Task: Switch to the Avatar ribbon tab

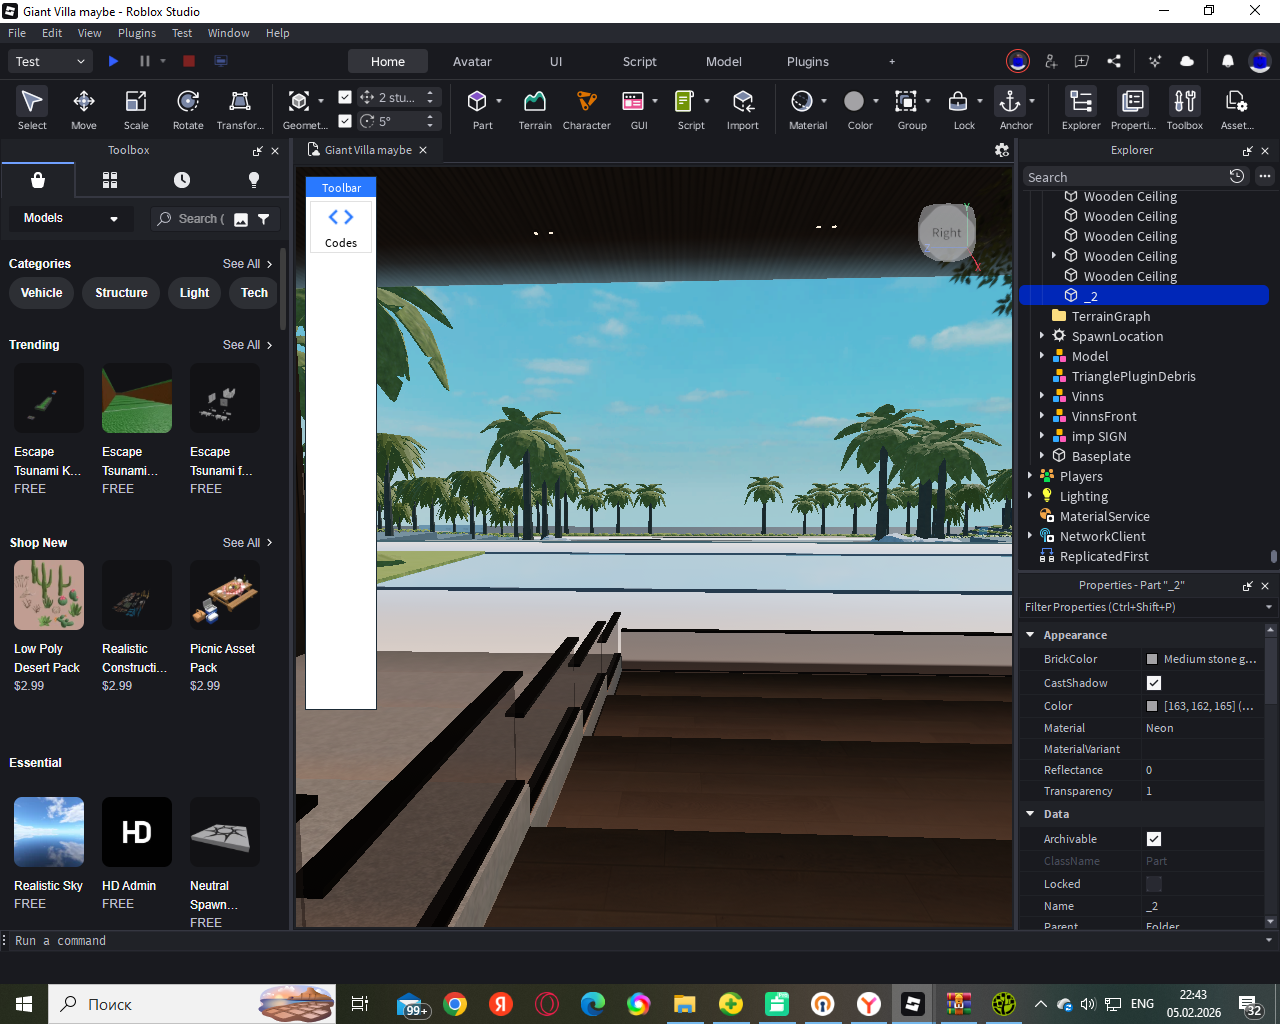Action: point(472,61)
